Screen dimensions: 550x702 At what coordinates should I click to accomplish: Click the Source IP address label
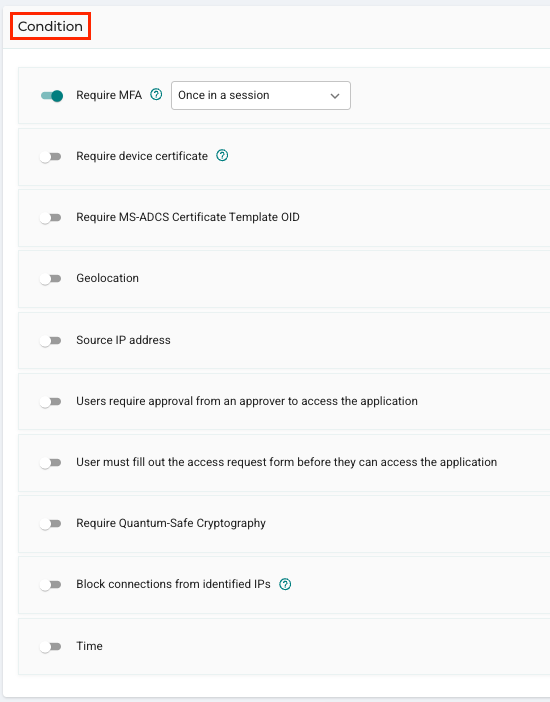(x=123, y=340)
